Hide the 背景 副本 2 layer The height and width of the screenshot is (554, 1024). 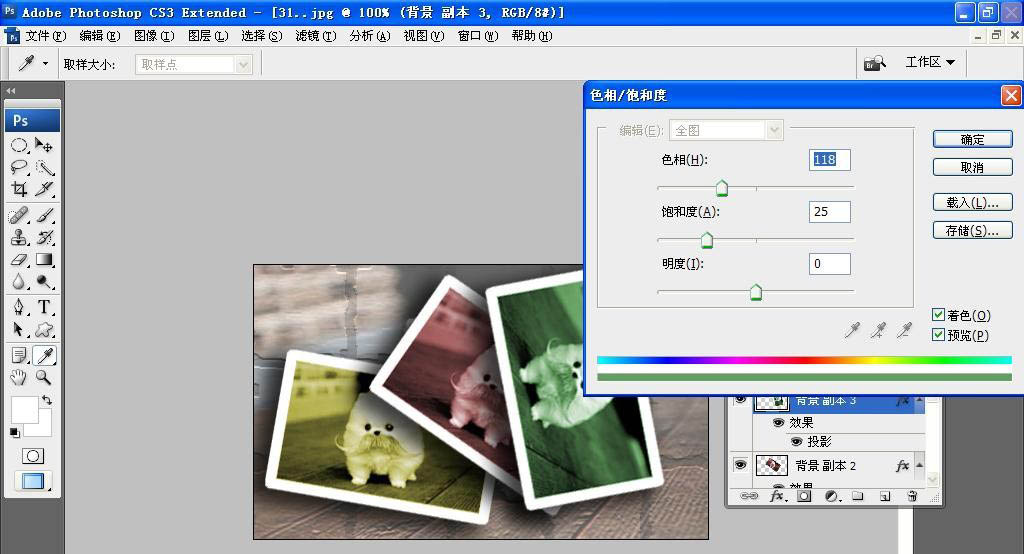[740, 465]
